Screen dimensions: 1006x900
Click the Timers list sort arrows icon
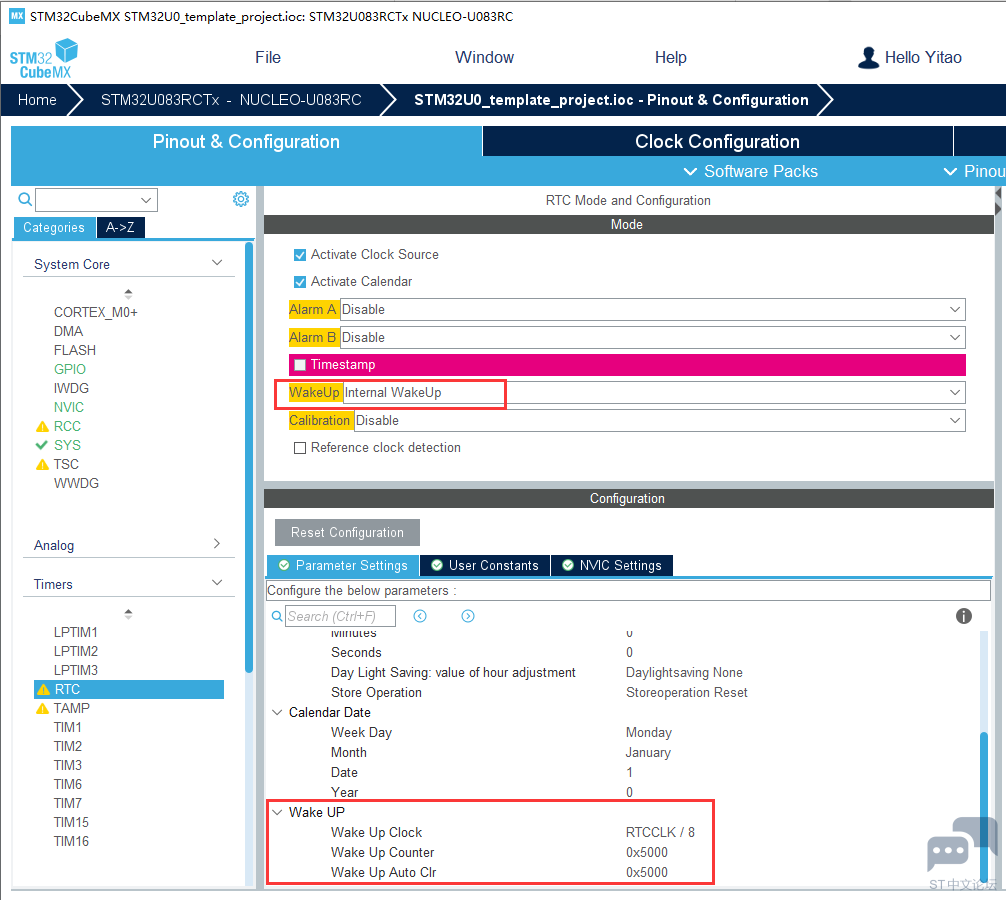[x=128, y=614]
